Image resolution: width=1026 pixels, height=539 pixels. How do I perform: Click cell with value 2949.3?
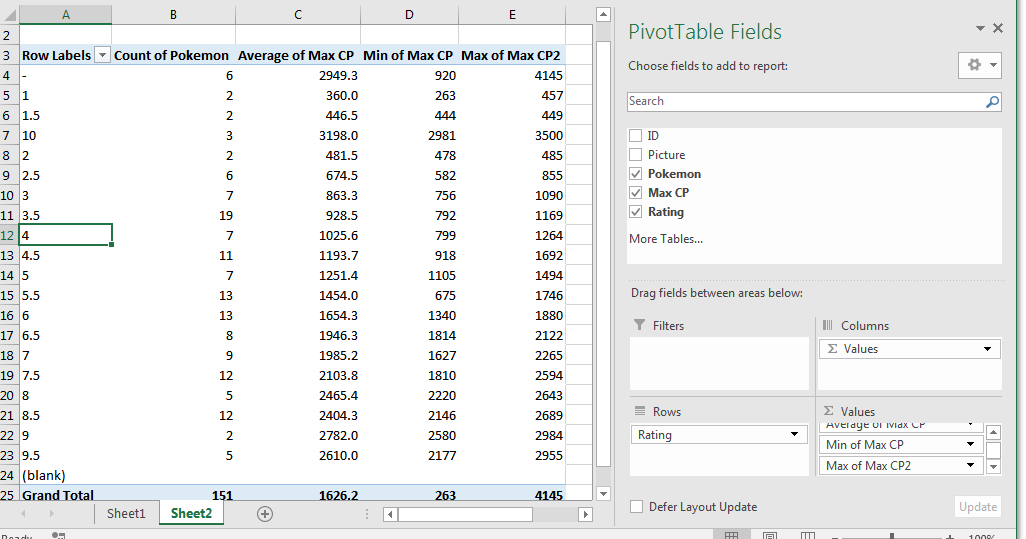(x=298, y=76)
